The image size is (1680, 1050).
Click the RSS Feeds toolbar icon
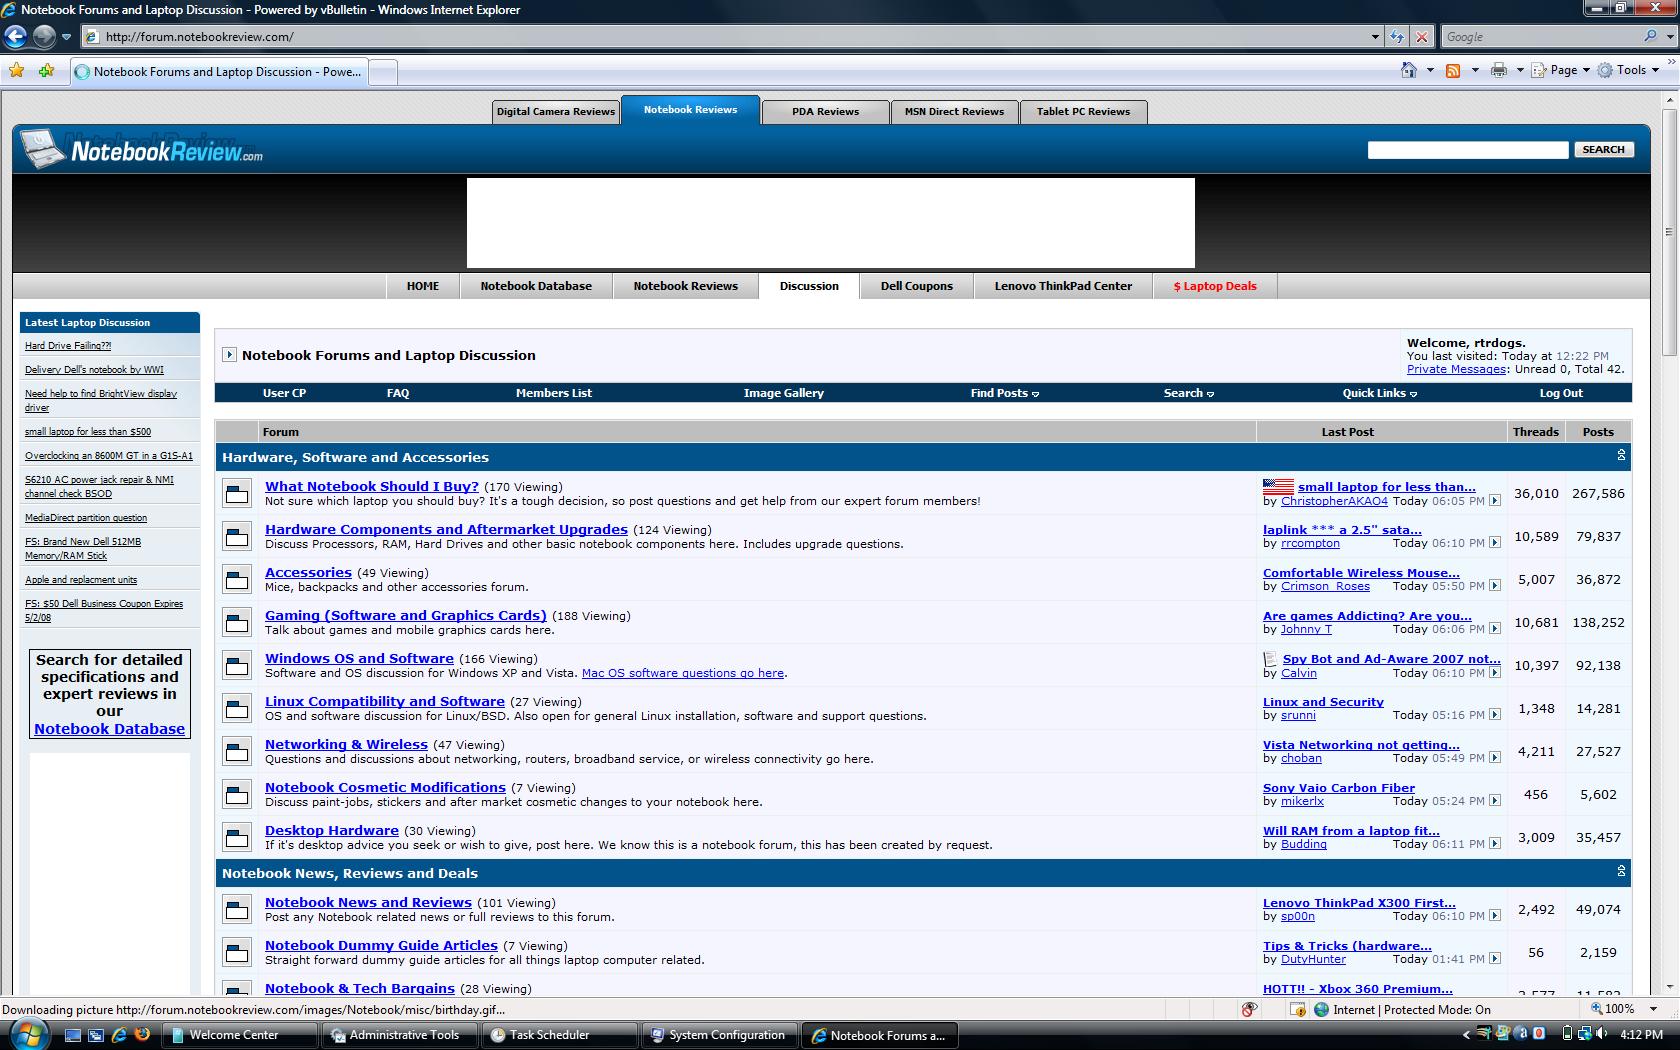point(1453,70)
